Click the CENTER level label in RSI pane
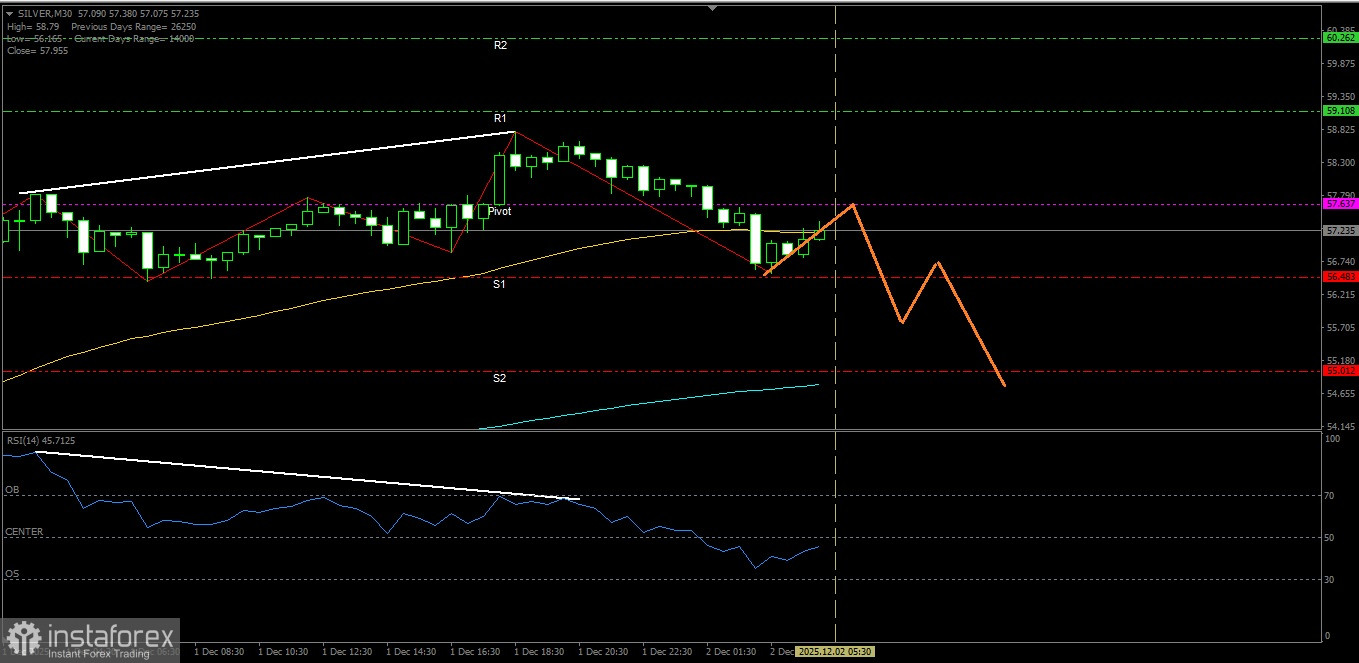Image resolution: width=1359 pixels, height=663 pixels. tap(24, 532)
